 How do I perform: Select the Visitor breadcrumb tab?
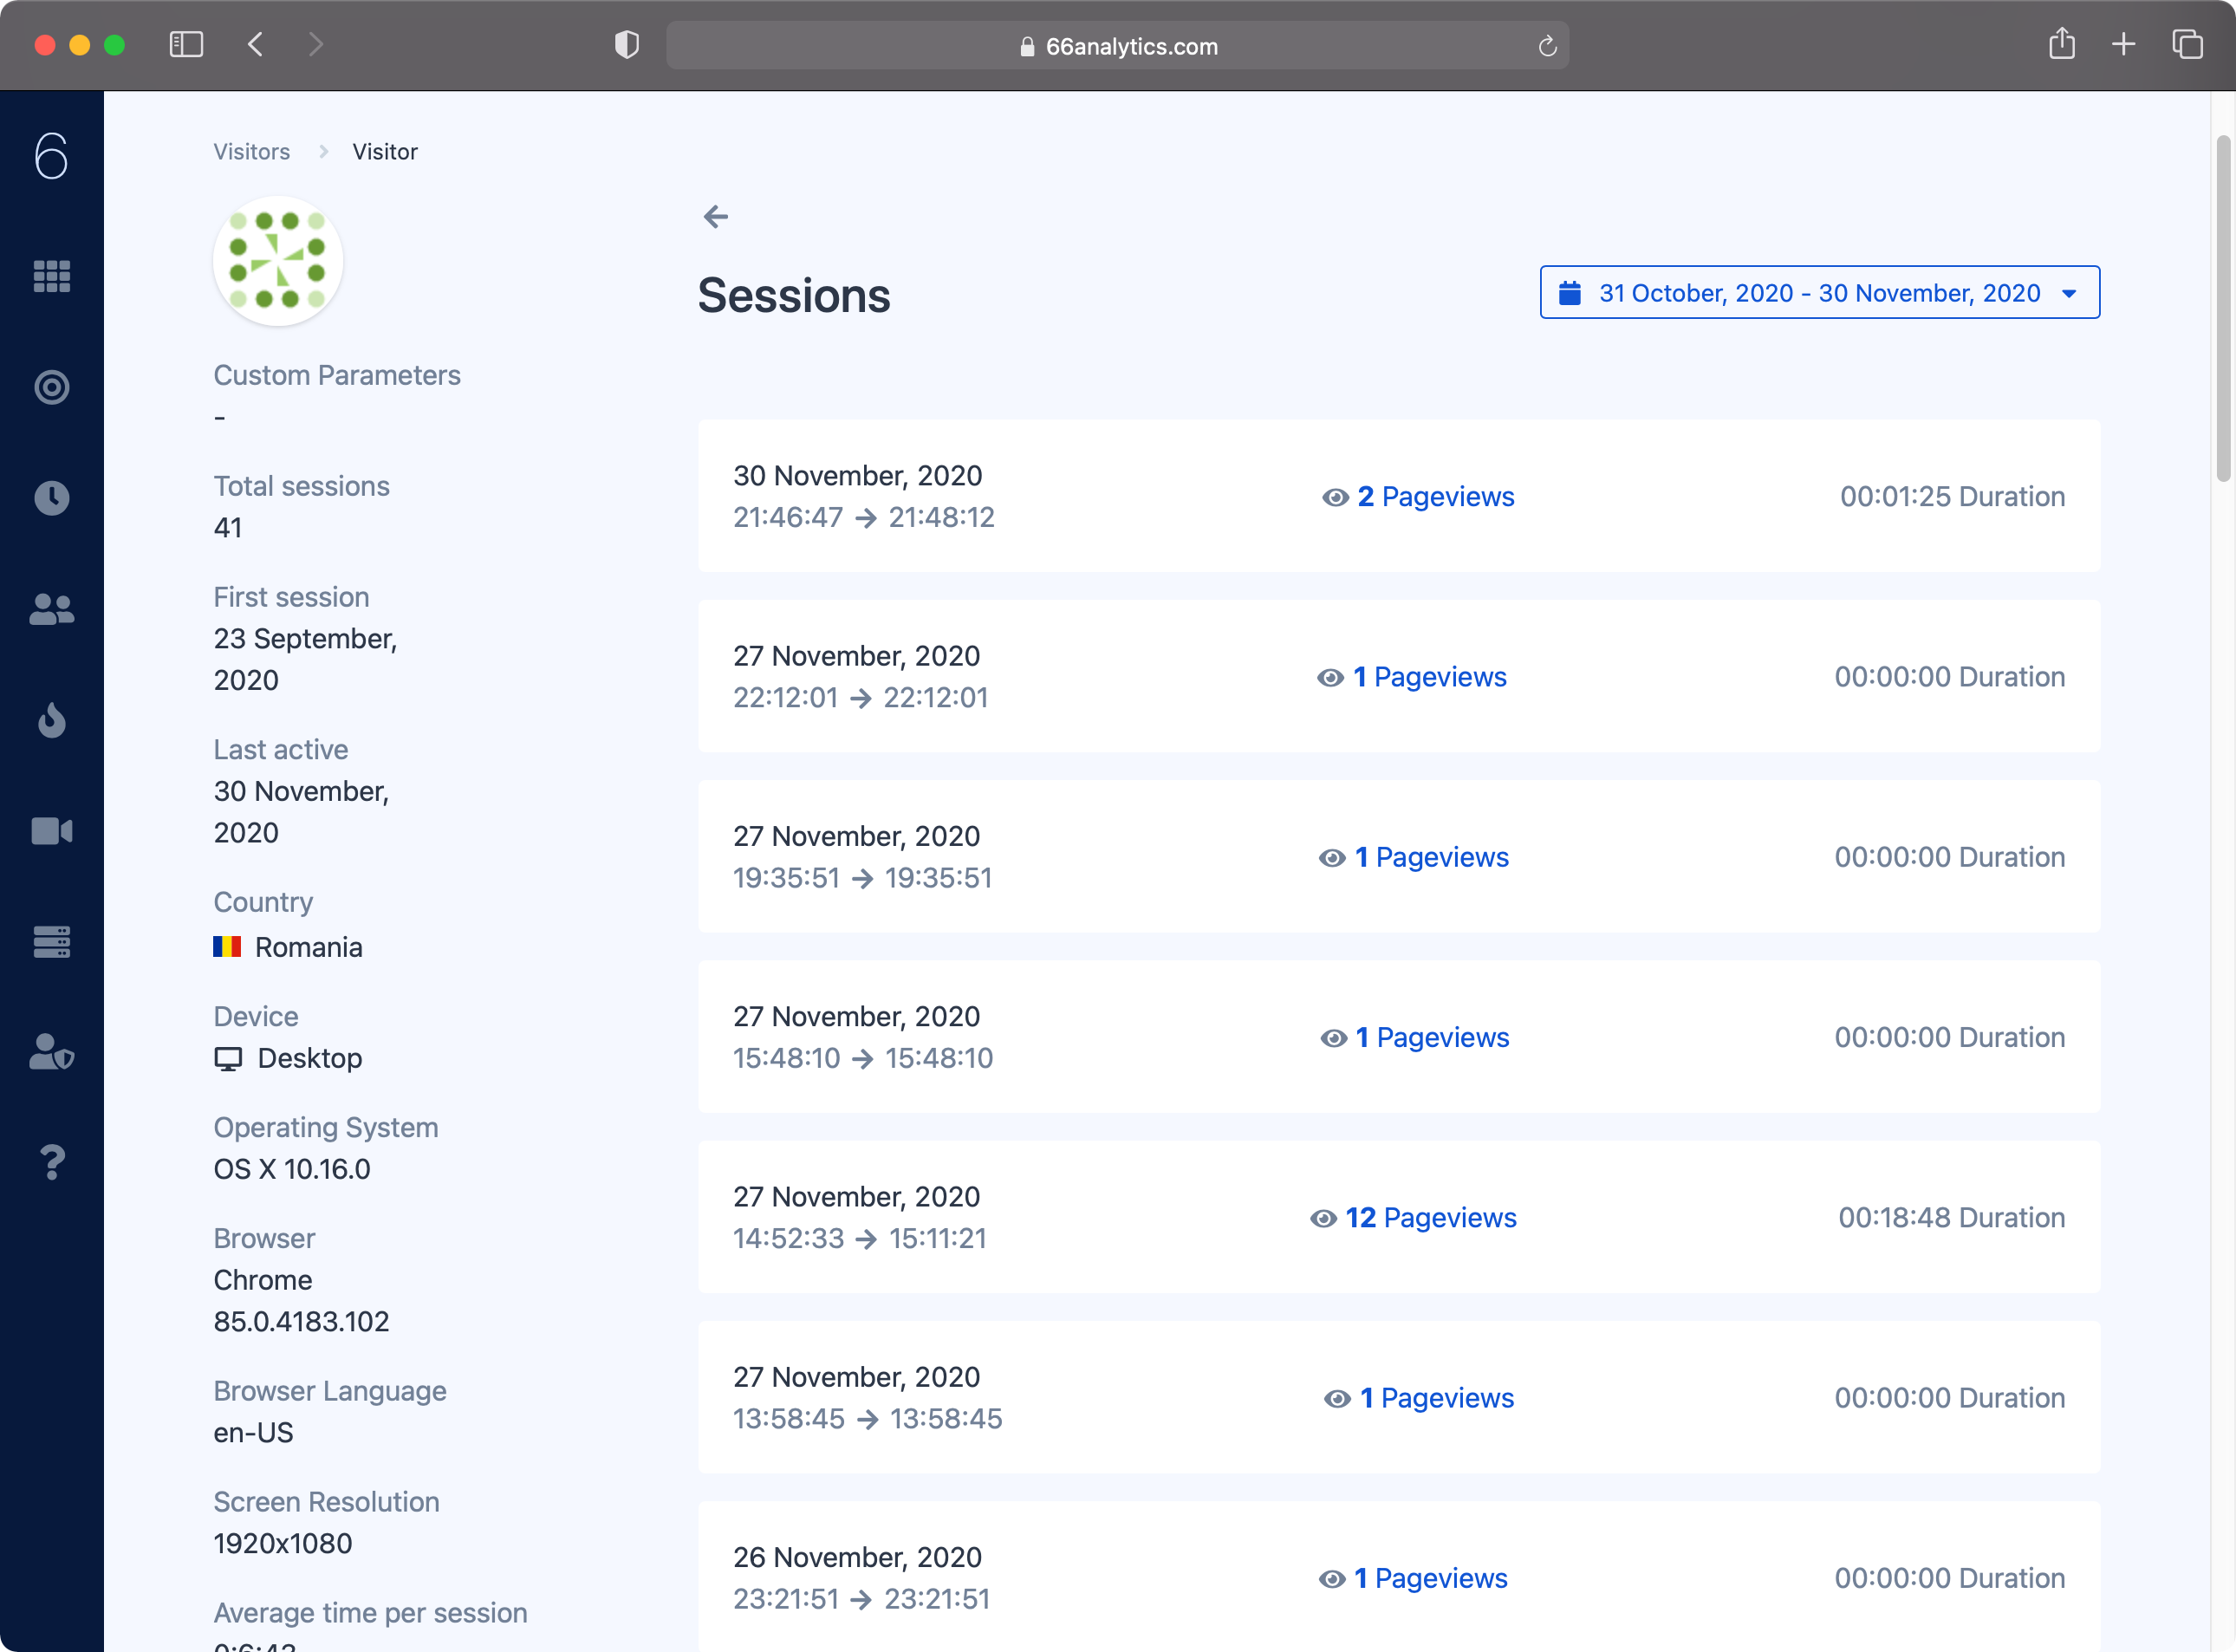385,151
